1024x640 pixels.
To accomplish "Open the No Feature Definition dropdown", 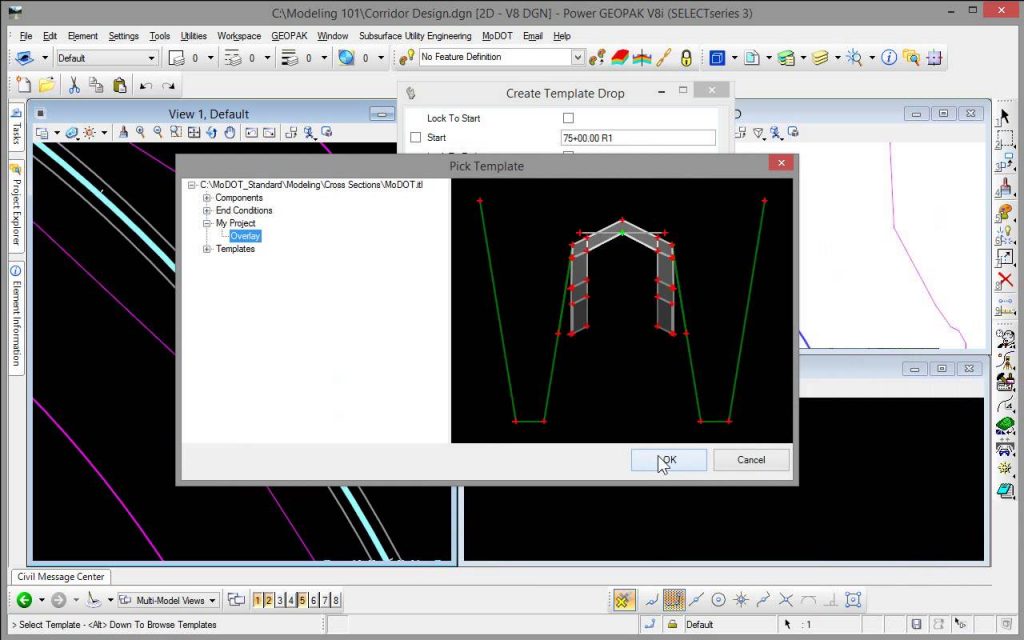I will point(577,57).
